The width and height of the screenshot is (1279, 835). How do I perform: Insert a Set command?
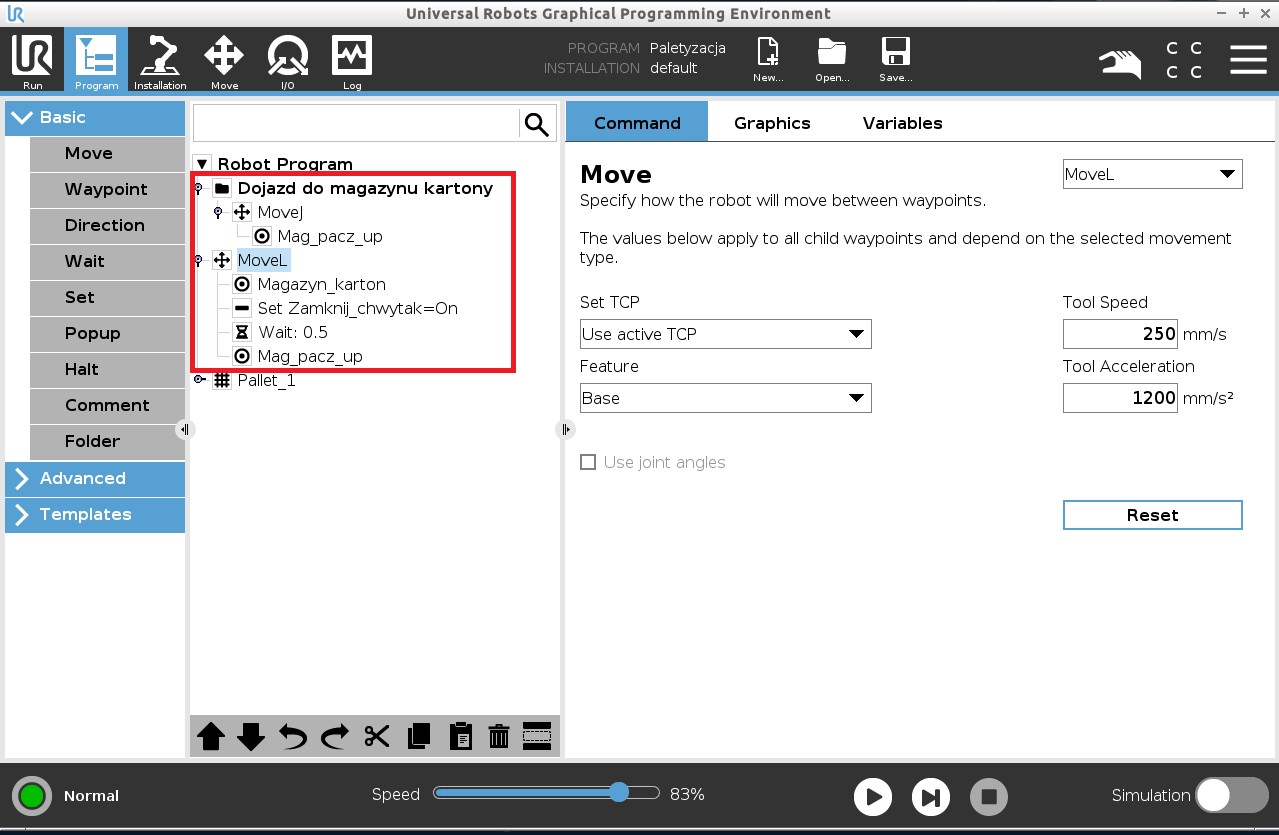(107, 297)
